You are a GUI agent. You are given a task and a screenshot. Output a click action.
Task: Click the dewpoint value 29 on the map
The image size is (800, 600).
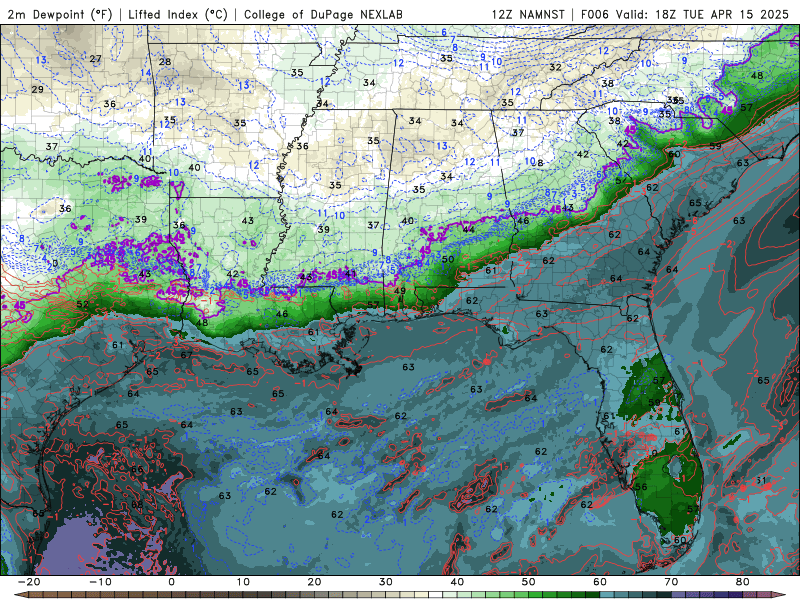[x=37, y=89]
